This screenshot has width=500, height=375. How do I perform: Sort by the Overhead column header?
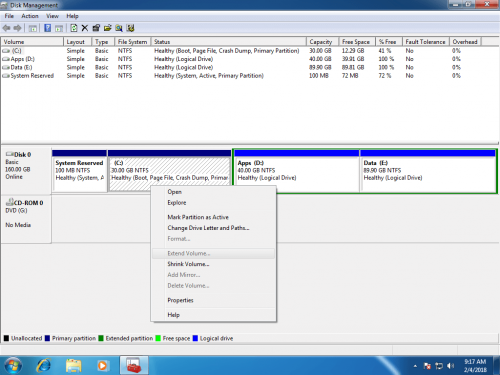point(465,42)
